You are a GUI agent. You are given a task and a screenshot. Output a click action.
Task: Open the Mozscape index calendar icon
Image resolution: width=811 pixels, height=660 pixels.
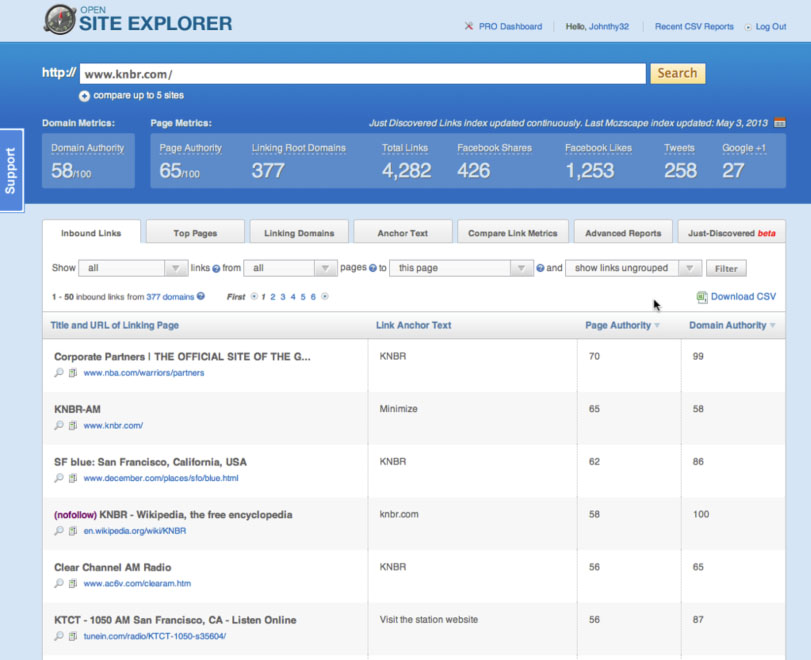(779, 123)
